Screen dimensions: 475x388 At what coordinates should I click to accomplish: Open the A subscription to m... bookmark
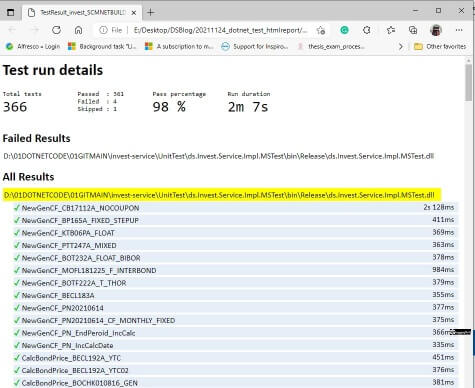click(x=179, y=46)
